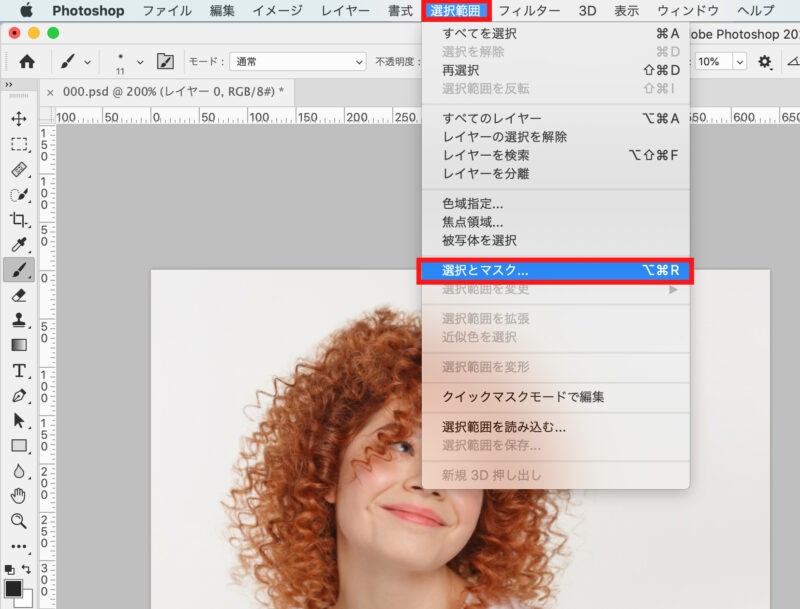
Task: Click the foreground color swatch
Action: [13, 589]
